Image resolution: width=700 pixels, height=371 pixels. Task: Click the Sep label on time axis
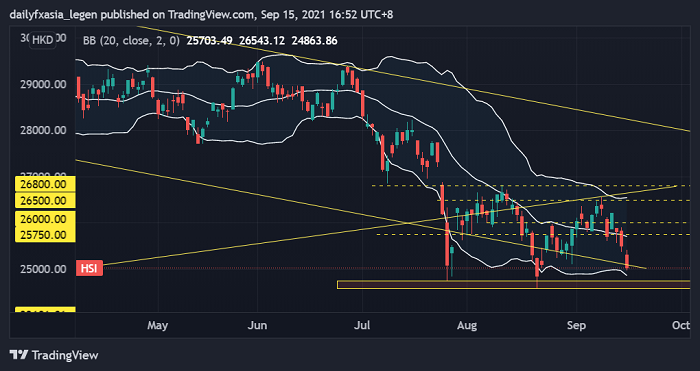pos(576,325)
